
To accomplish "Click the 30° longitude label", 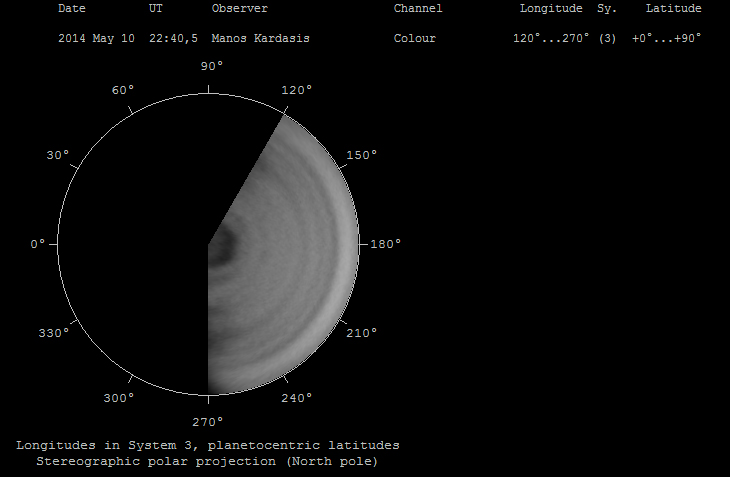I will [57, 155].
